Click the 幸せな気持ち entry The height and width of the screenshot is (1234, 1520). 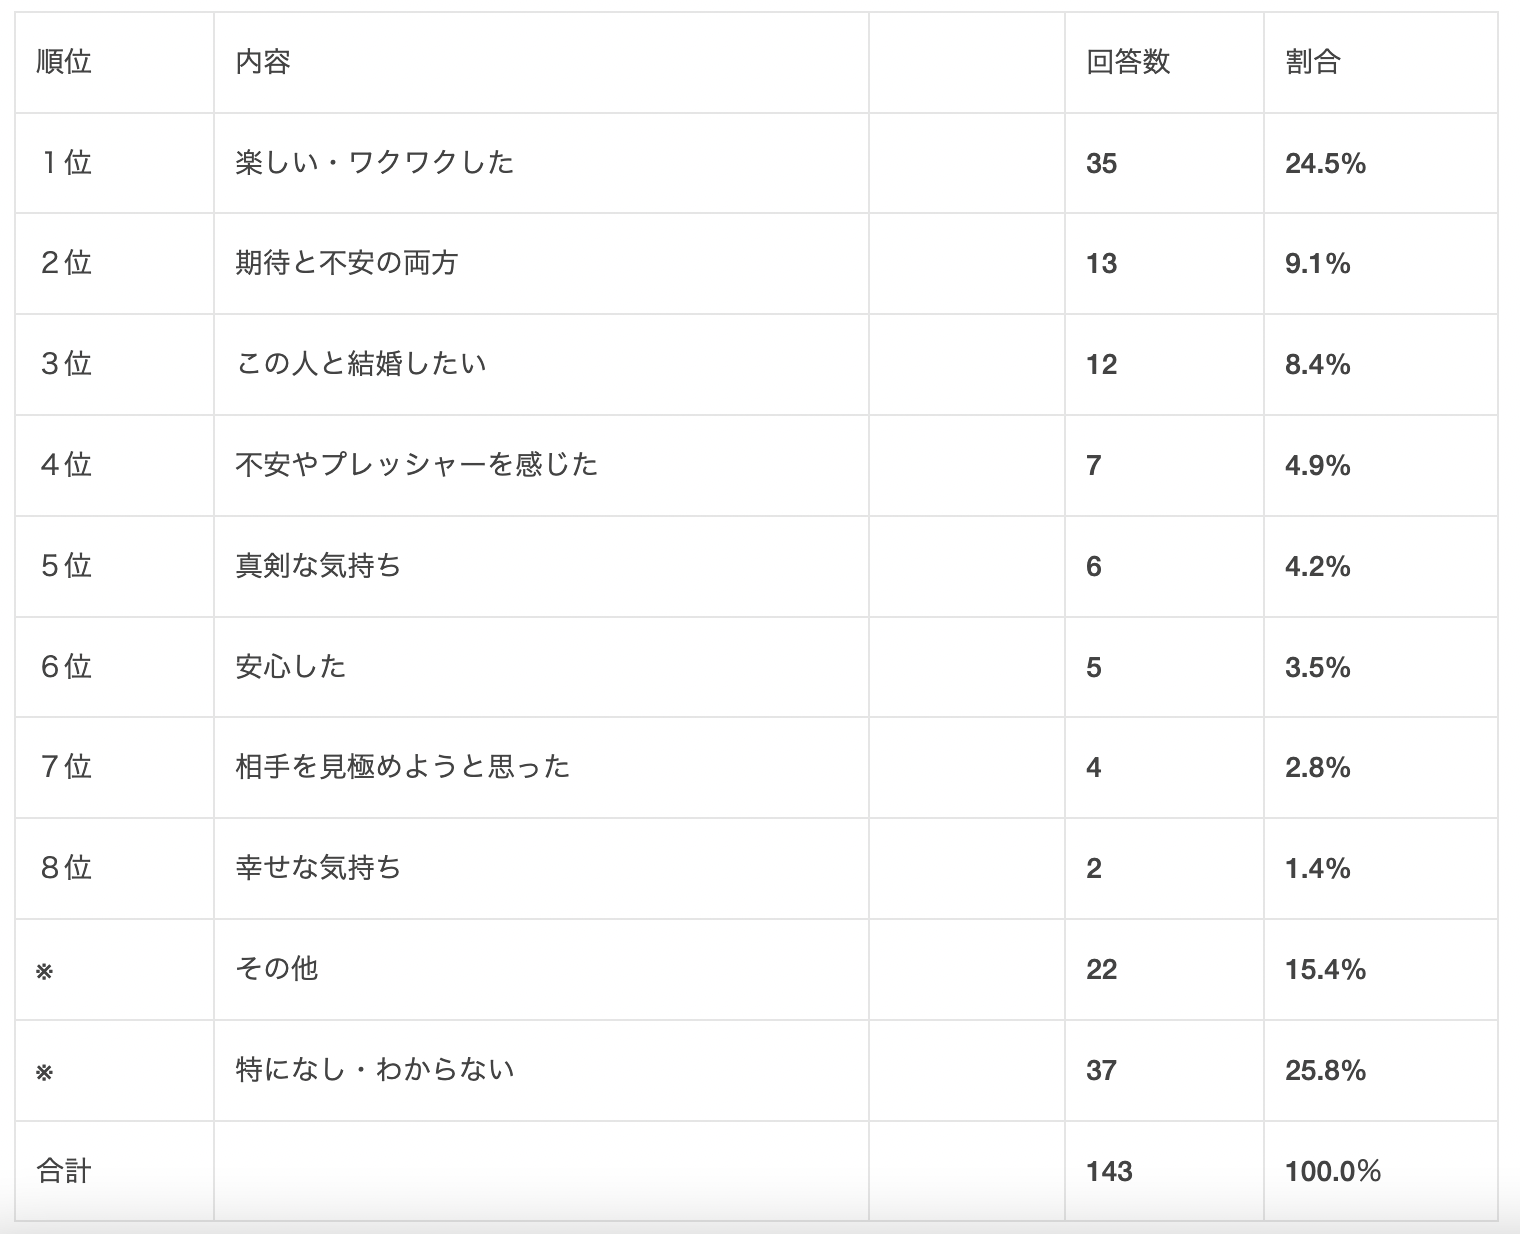(x=318, y=867)
